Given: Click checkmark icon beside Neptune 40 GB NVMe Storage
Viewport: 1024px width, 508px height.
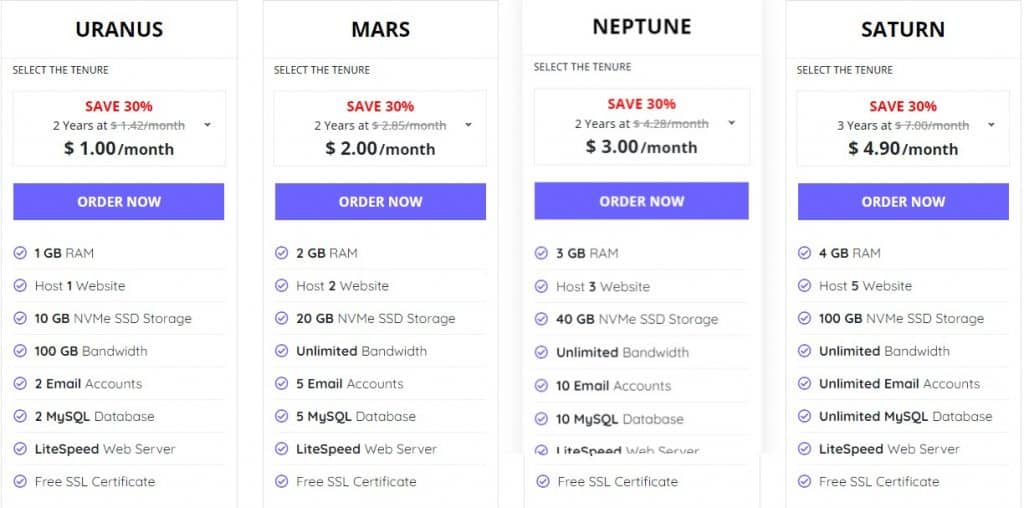Looking at the screenshot, I should coord(542,319).
